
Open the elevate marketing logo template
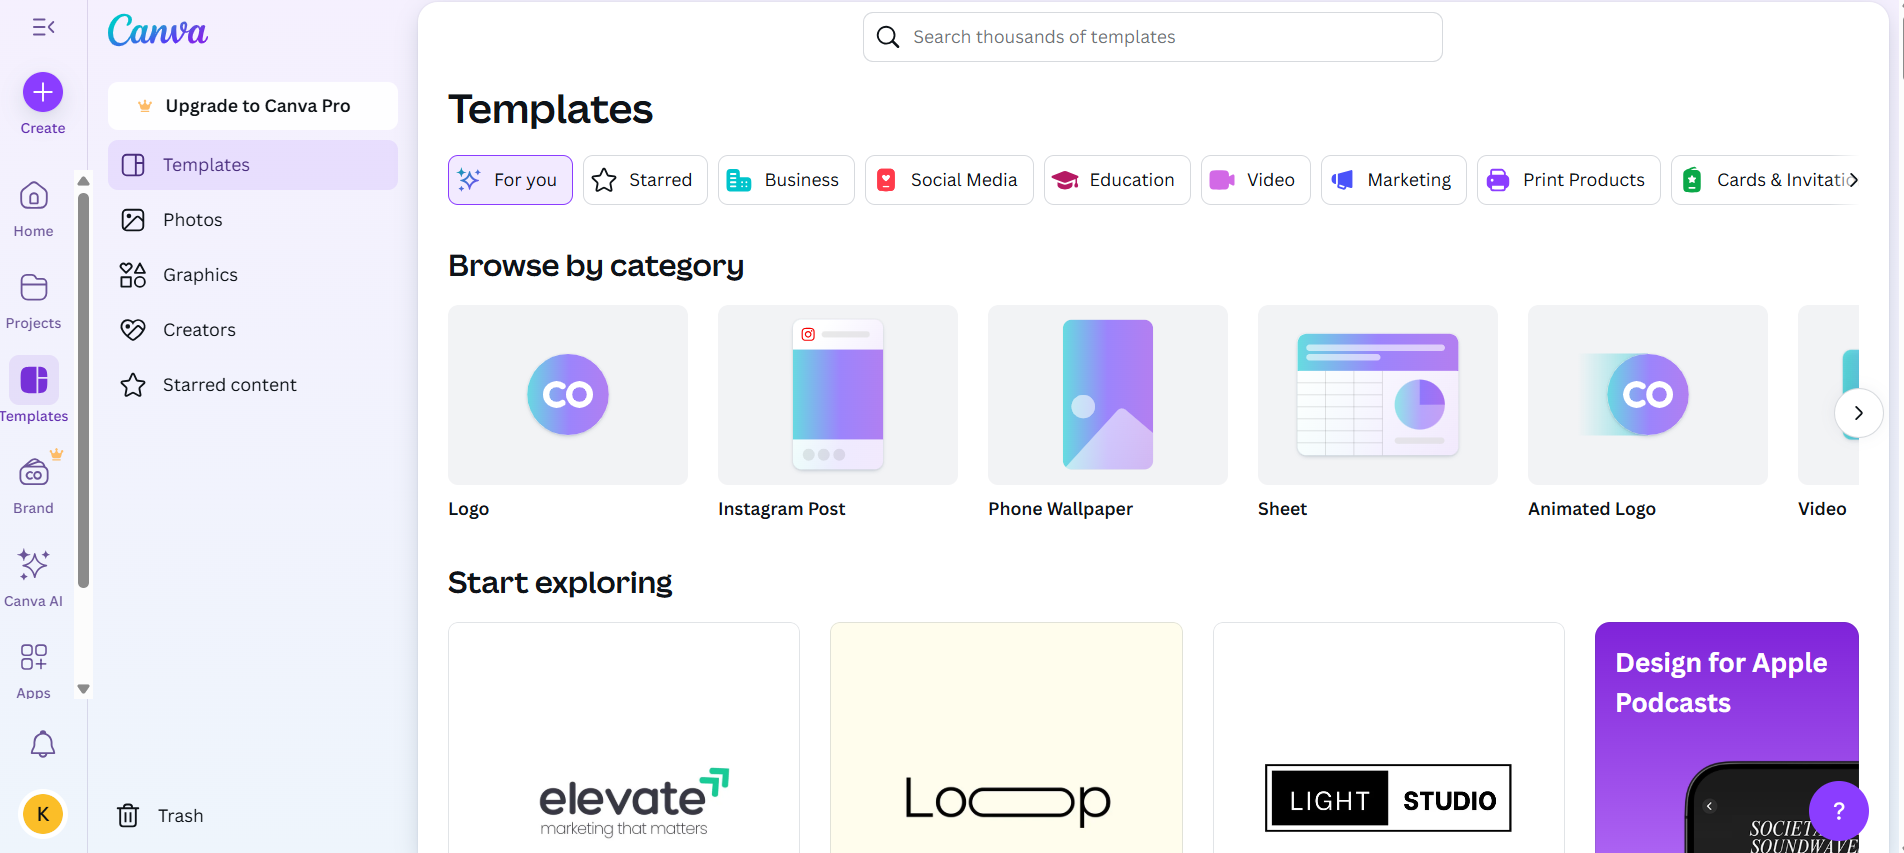click(x=624, y=738)
